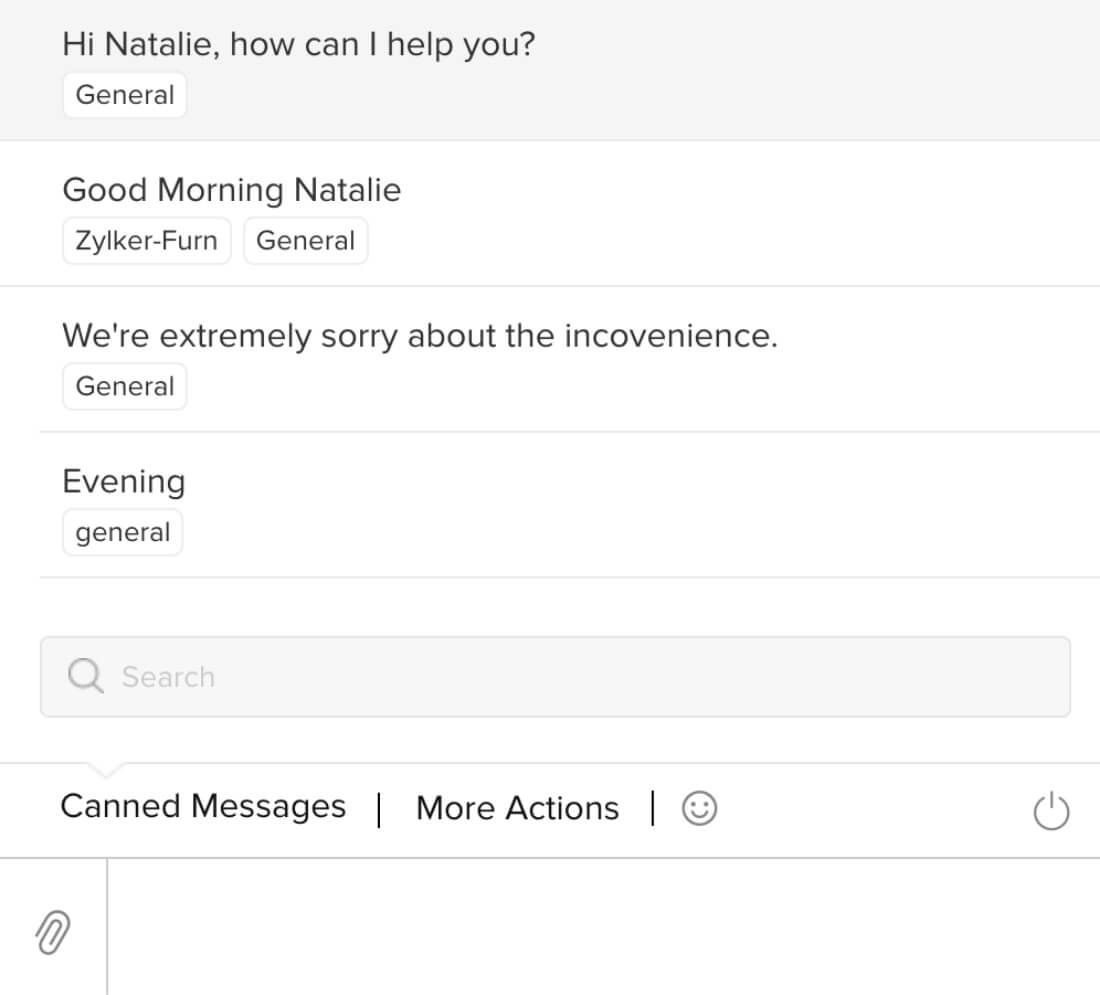Click lowercase general tag under Evening
Image resolution: width=1100 pixels, height=995 pixels.
123,533
